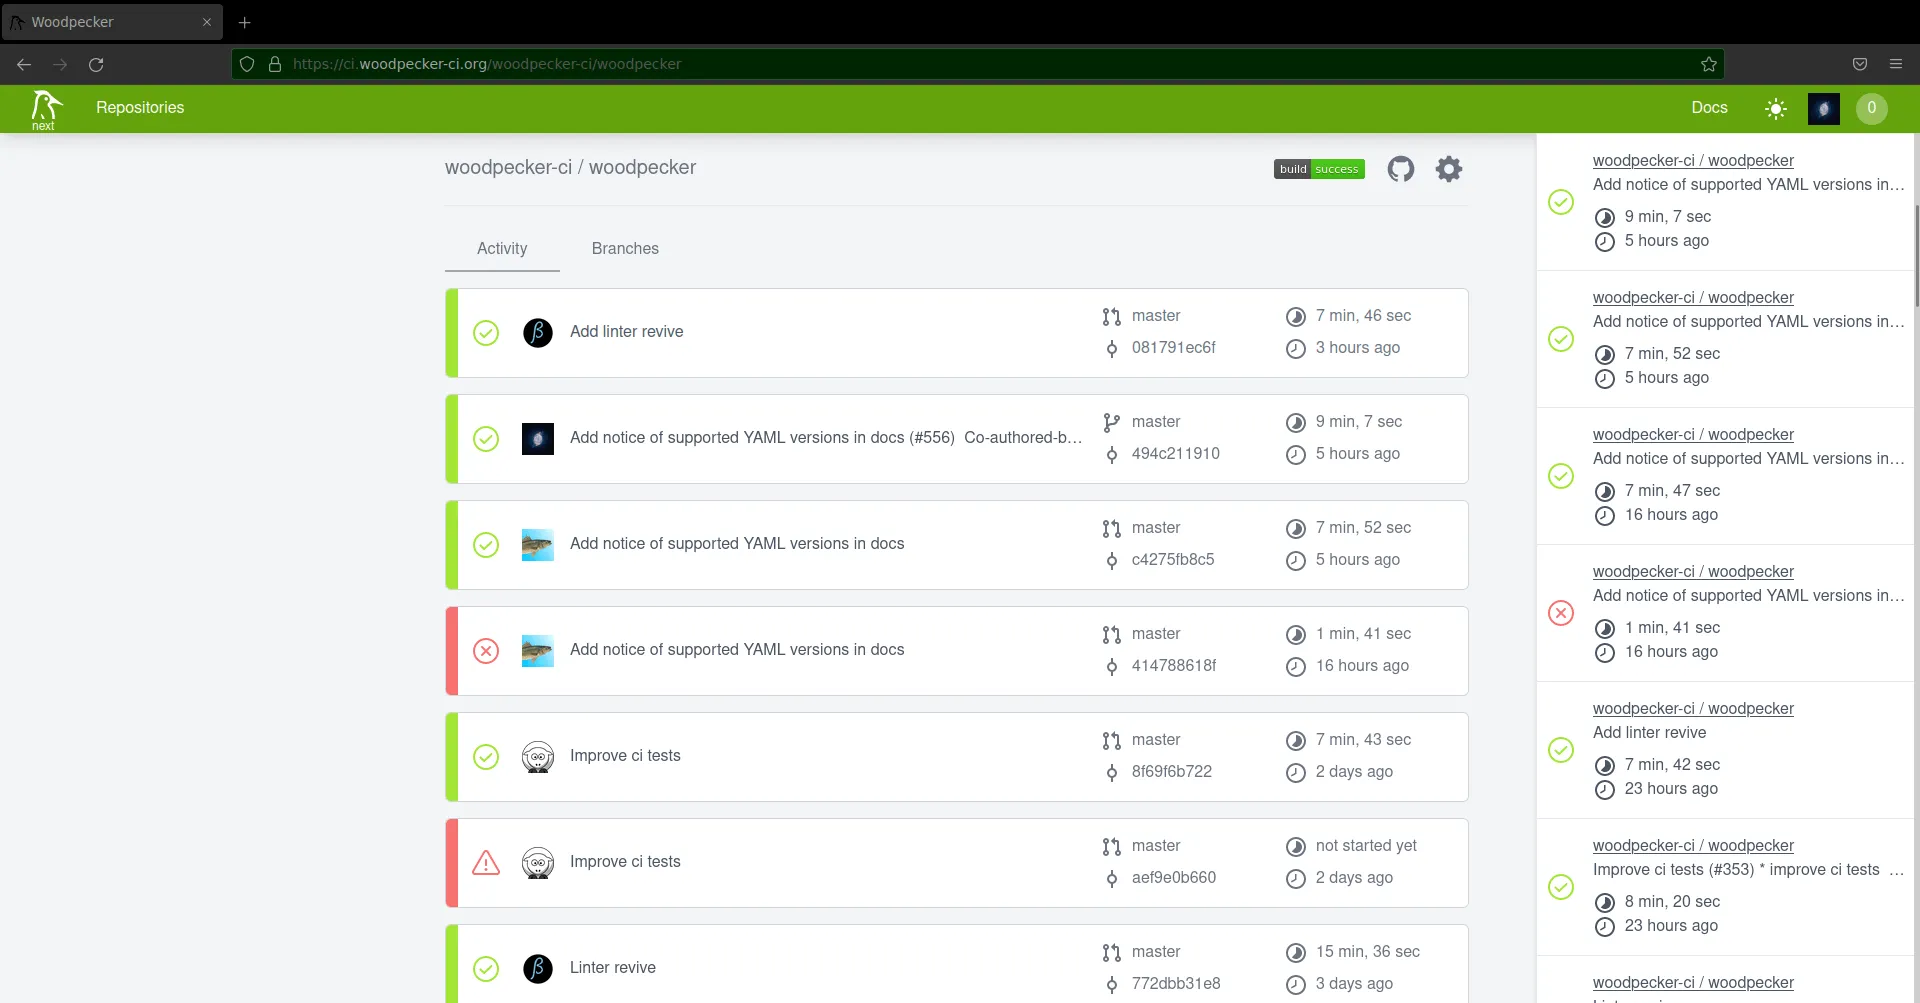Click the Repositories link in the header
This screenshot has height=1003, width=1920.
click(139, 107)
